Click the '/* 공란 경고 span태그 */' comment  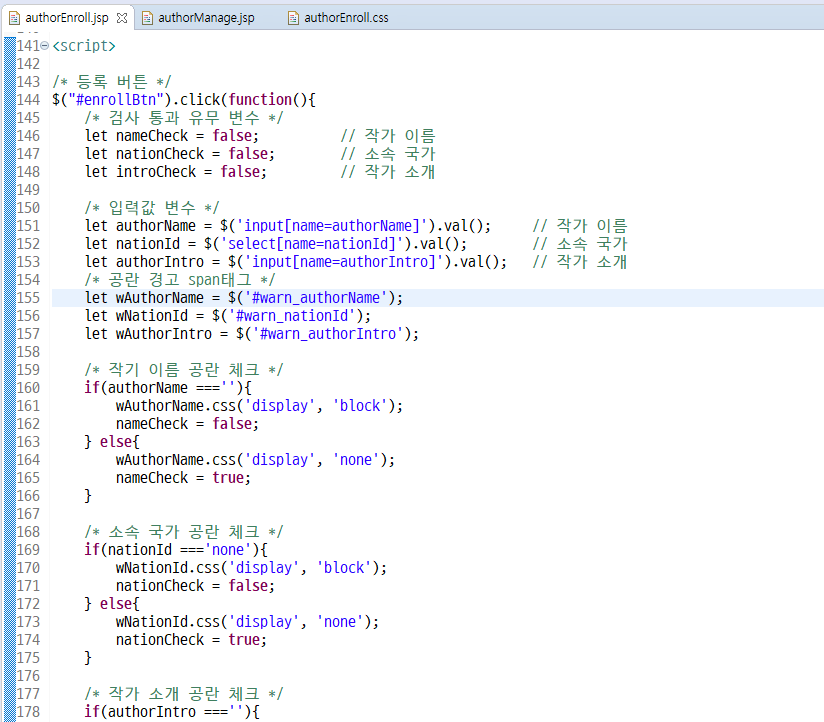pyautogui.click(x=180, y=280)
